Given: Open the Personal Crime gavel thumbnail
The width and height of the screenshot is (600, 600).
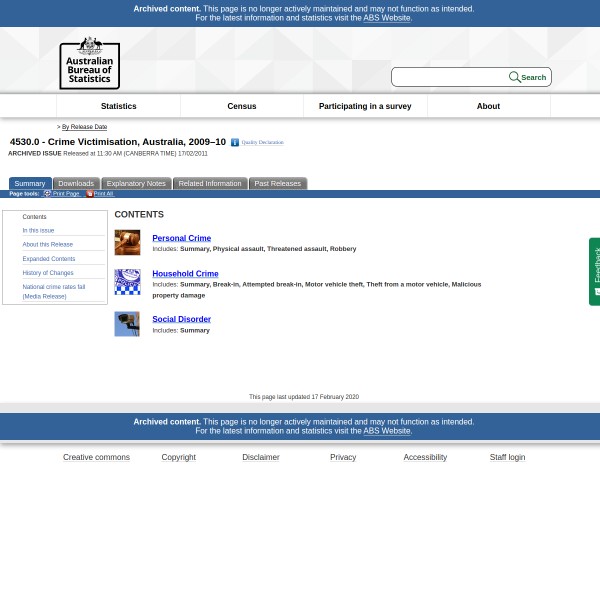Looking at the screenshot, I should 127,243.
